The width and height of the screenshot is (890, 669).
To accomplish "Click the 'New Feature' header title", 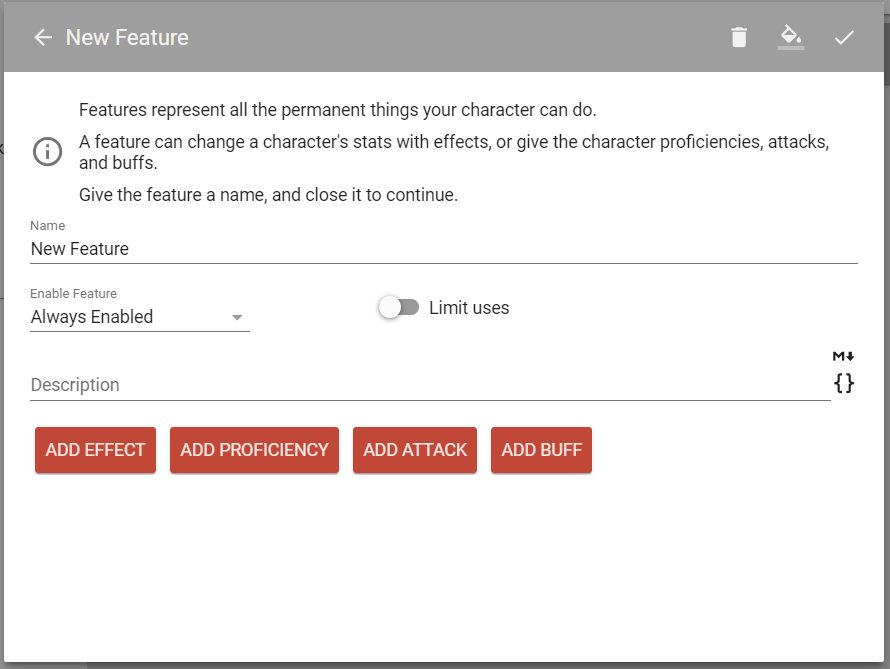I will click(x=127, y=38).
